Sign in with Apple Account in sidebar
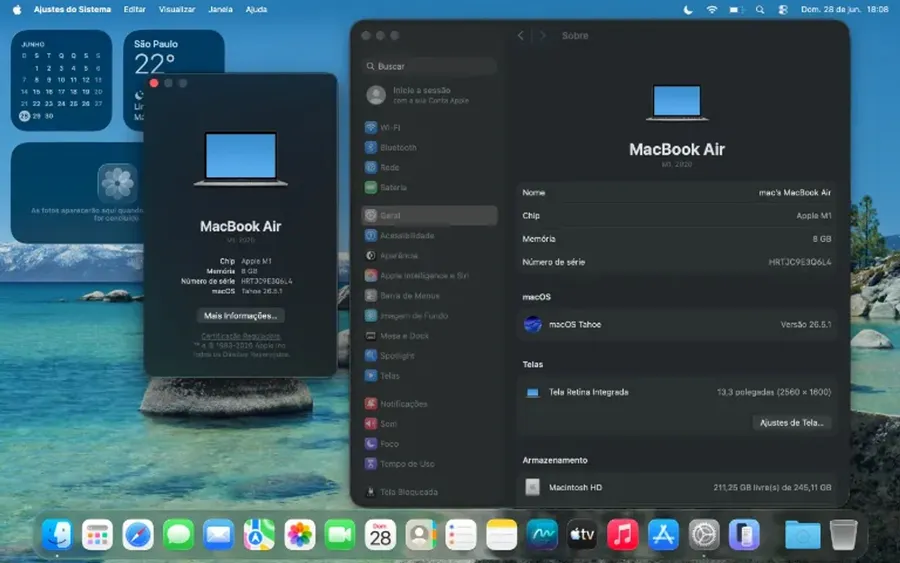The width and height of the screenshot is (900, 563). pos(429,95)
